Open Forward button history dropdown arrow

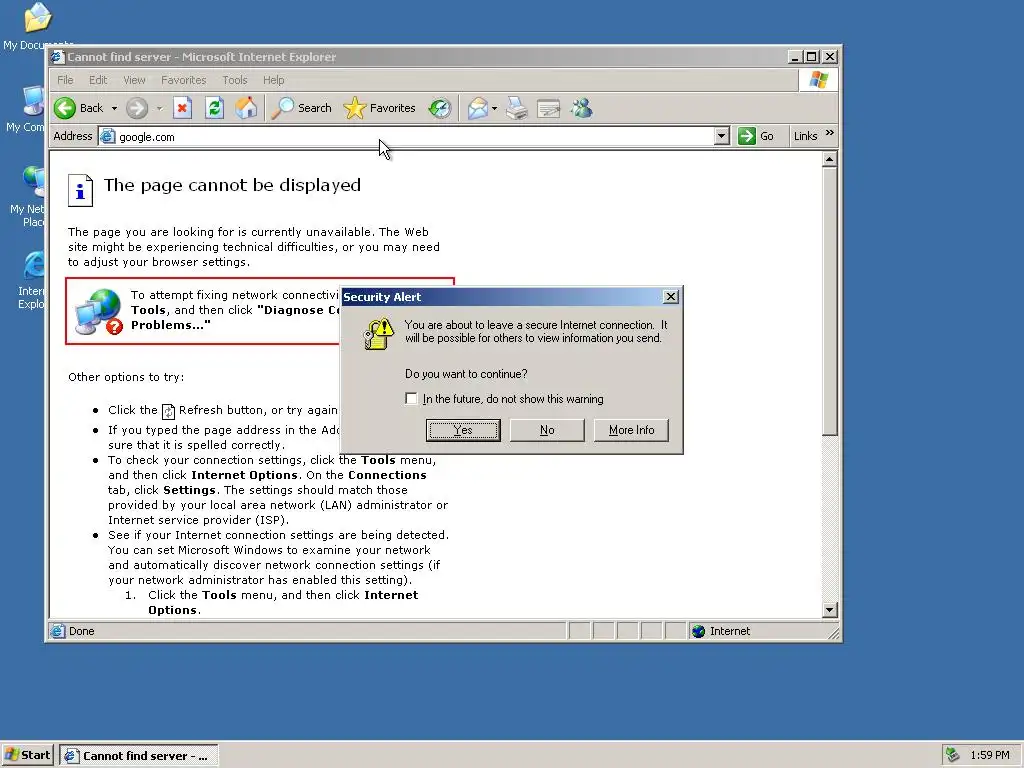(159, 108)
